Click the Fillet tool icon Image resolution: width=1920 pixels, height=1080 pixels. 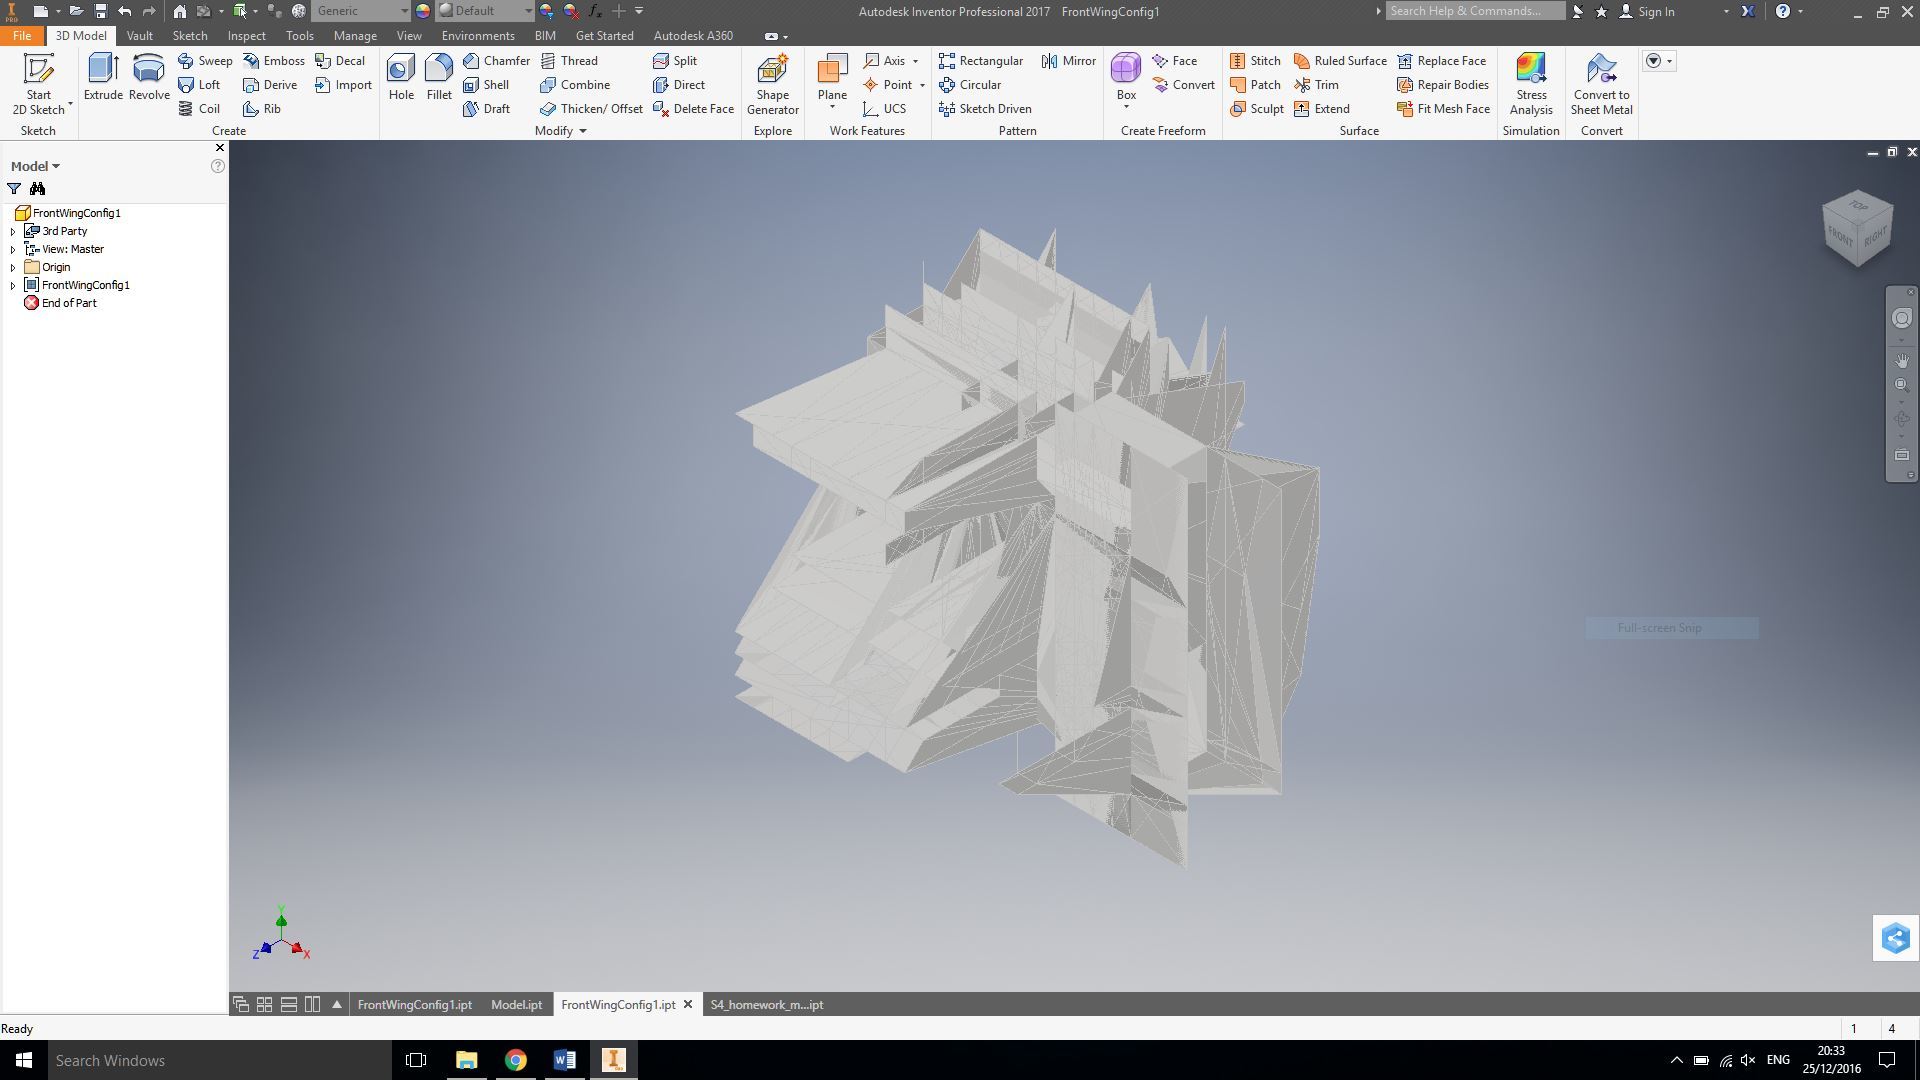tap(439, 69)
